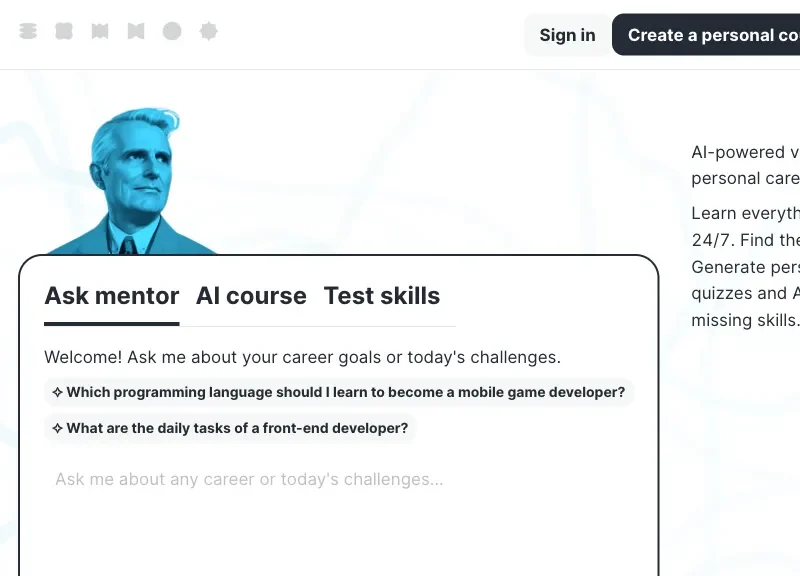Click the rounded-square shape icon in header

point(64,31)
